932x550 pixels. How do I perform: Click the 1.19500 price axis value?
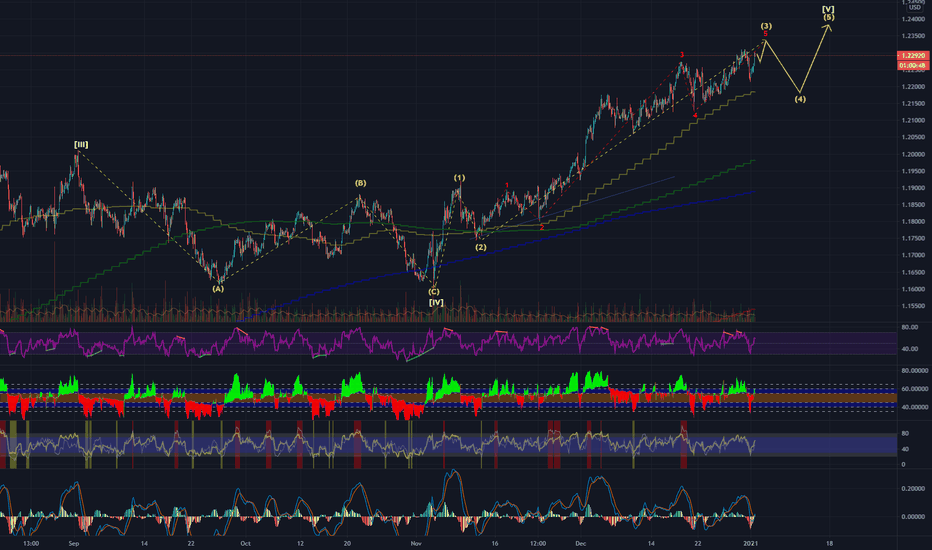pyautogui.click(x=913, y=171)
